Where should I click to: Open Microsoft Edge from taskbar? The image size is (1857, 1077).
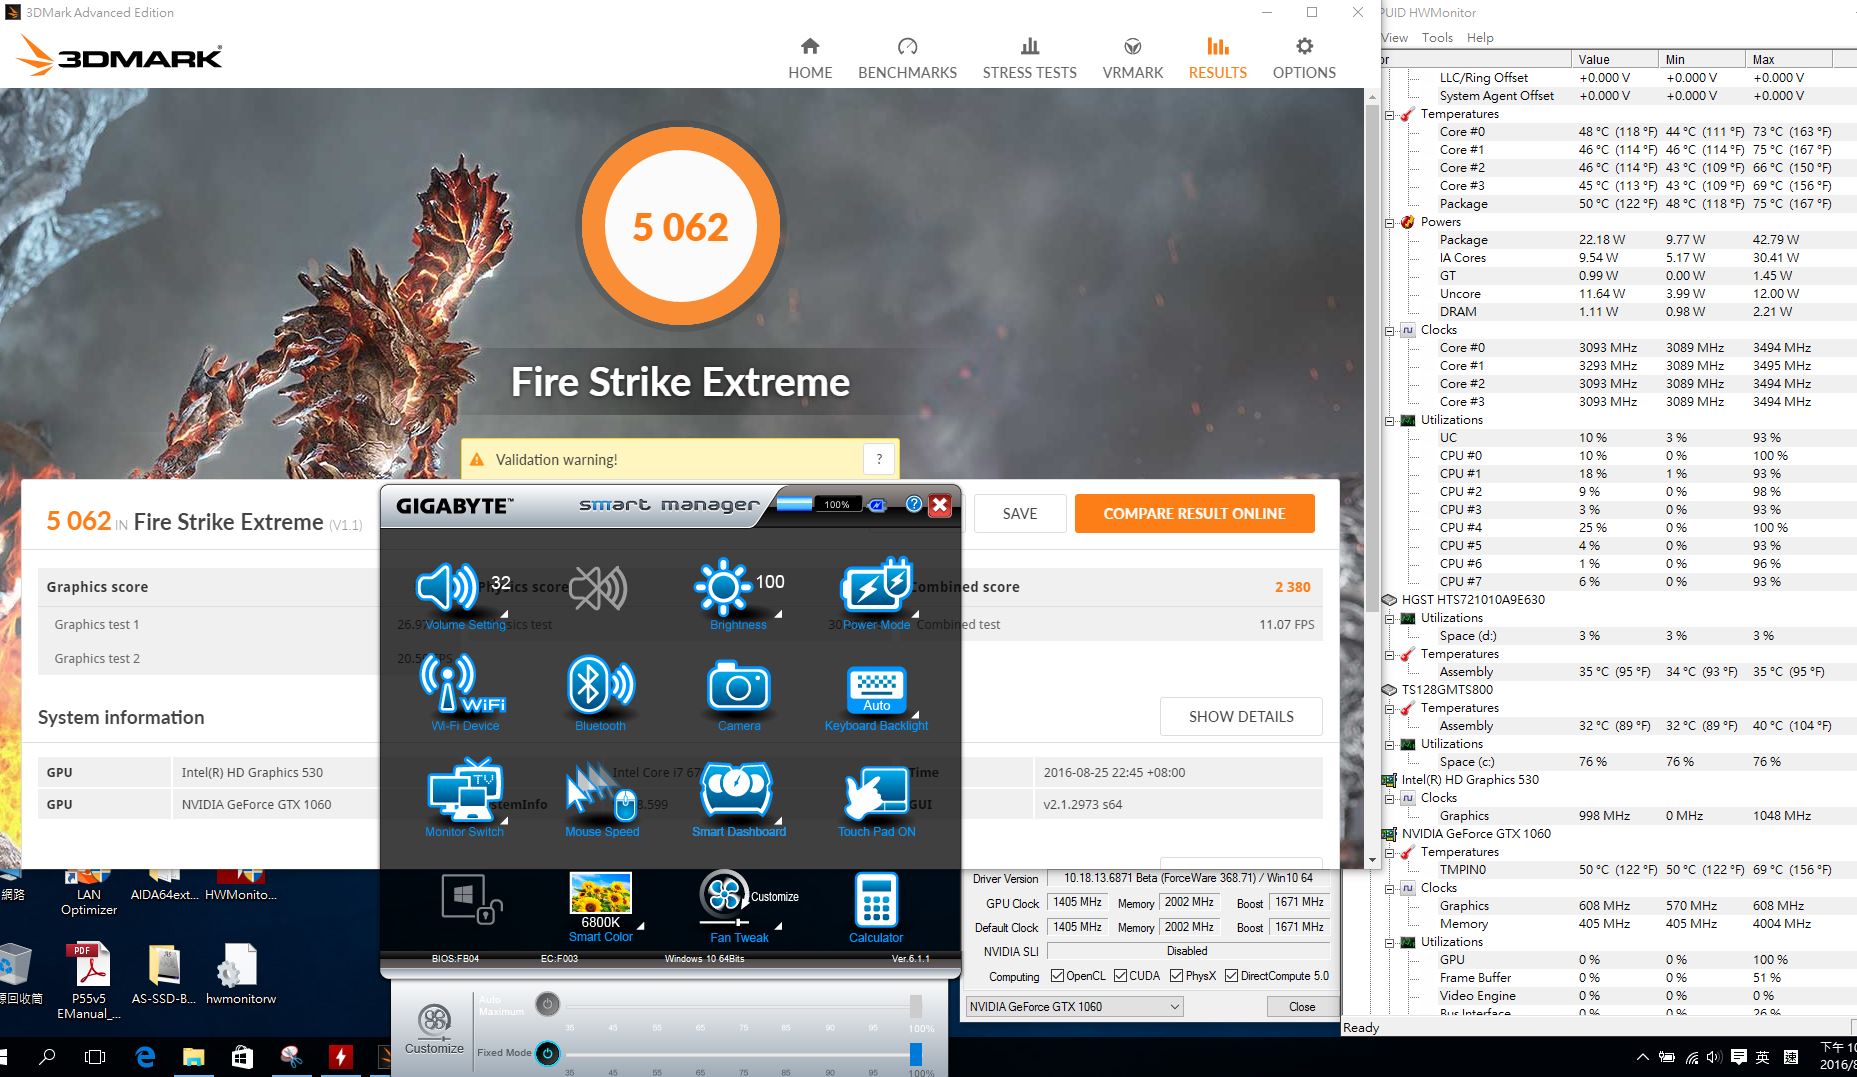(x=145, y=1057)
